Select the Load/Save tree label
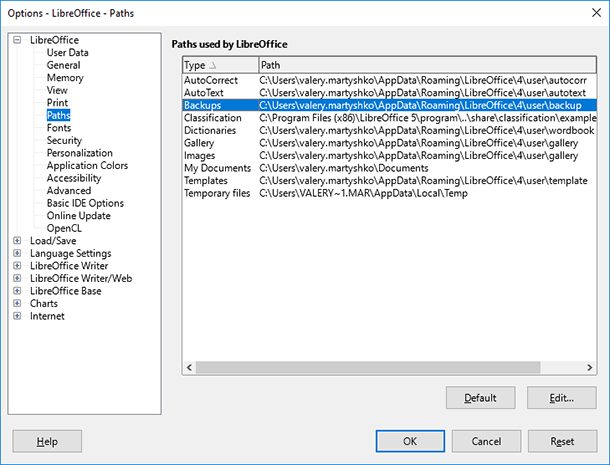 coord(53,240)
